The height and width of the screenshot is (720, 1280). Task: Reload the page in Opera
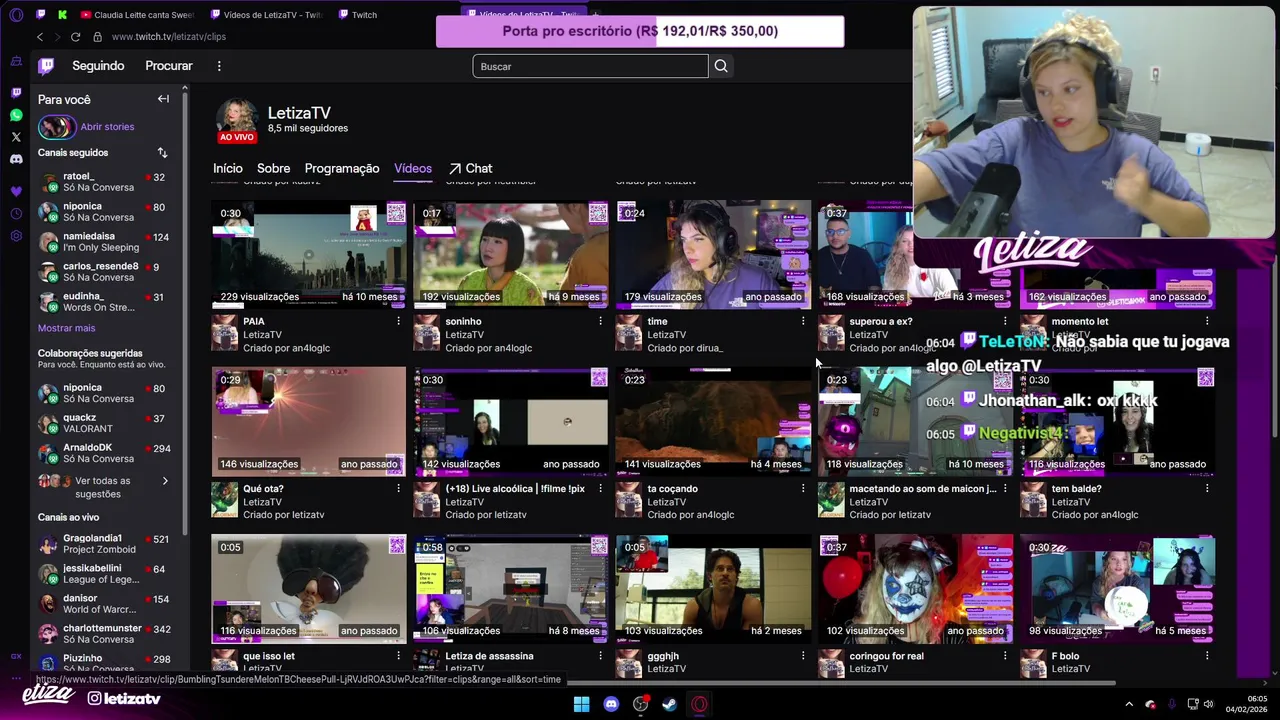75,37
